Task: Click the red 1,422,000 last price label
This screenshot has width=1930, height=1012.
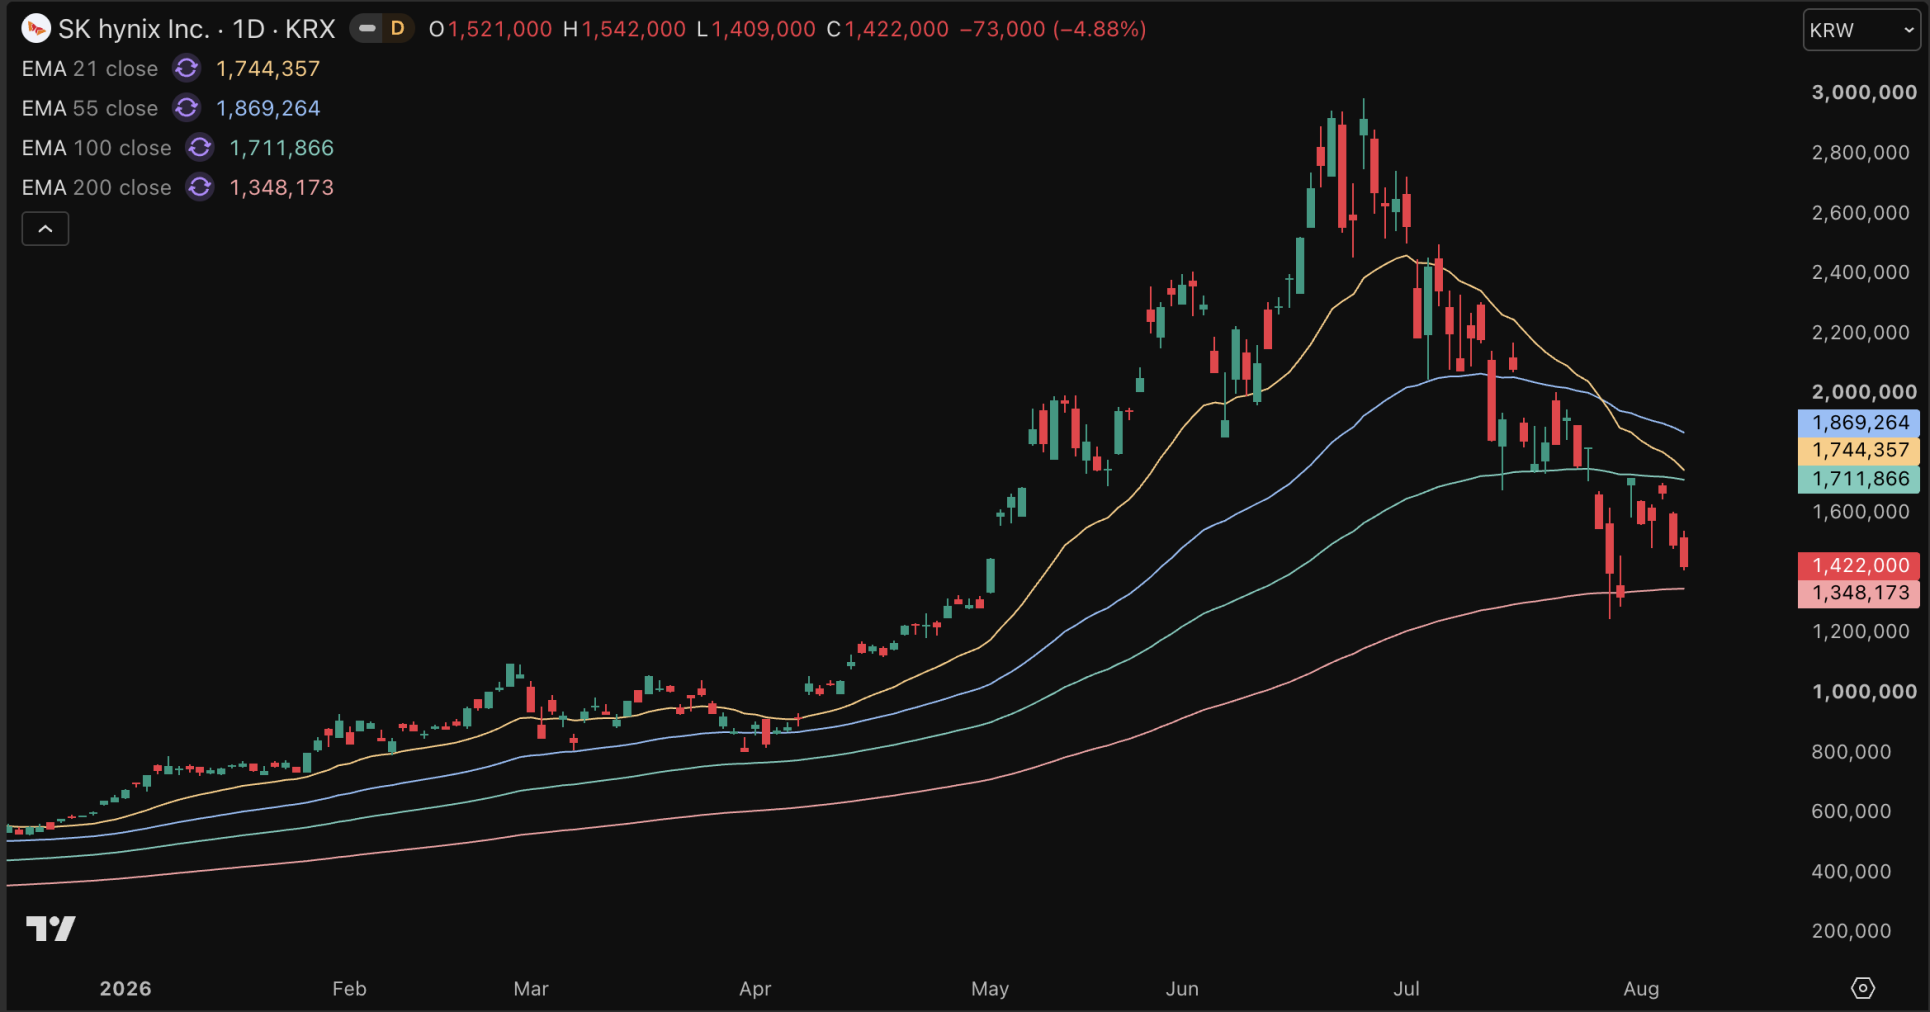Action: [x=1859, y=566]
